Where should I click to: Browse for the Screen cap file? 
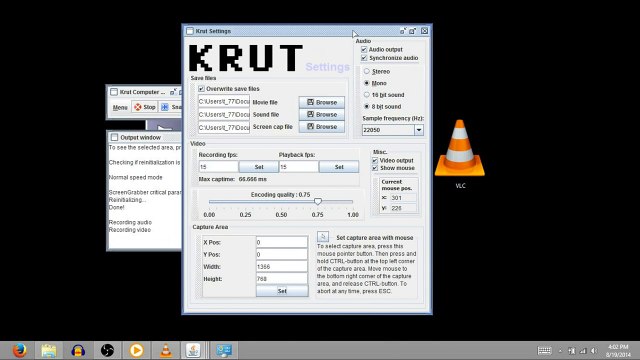(x=322, y=127)
